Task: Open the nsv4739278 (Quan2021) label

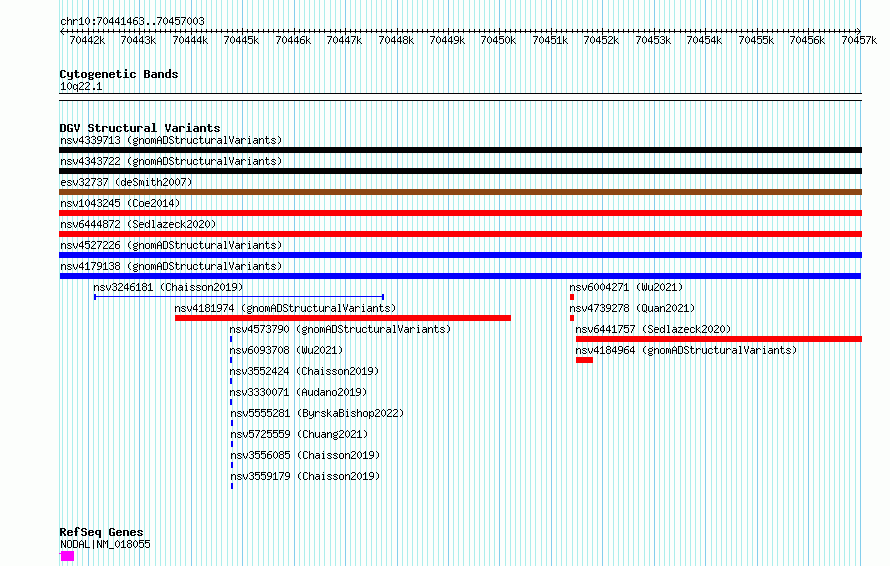Action: [632, 308]
